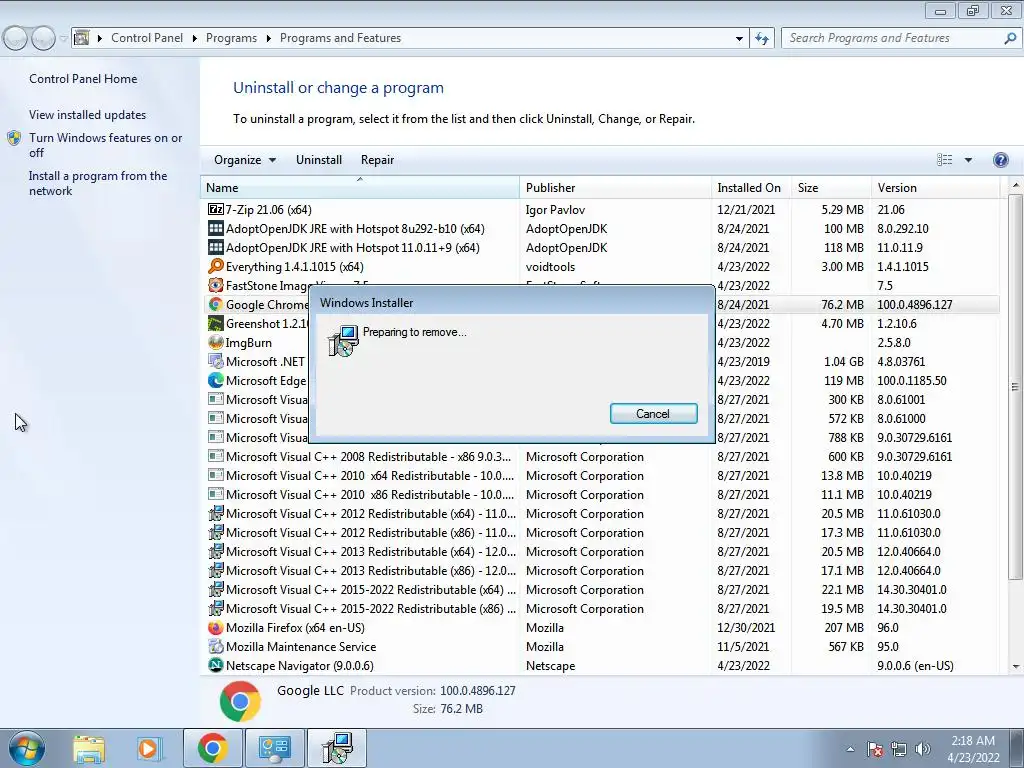Open View installed updates link

88,115
